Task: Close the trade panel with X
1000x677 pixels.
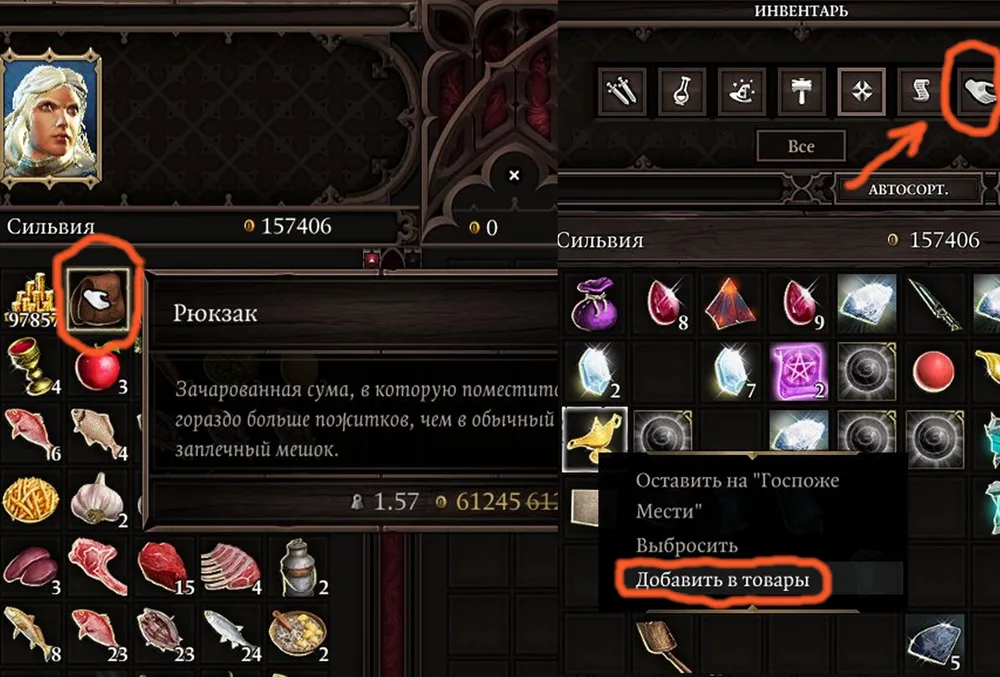Action: [x=514, y=175]
